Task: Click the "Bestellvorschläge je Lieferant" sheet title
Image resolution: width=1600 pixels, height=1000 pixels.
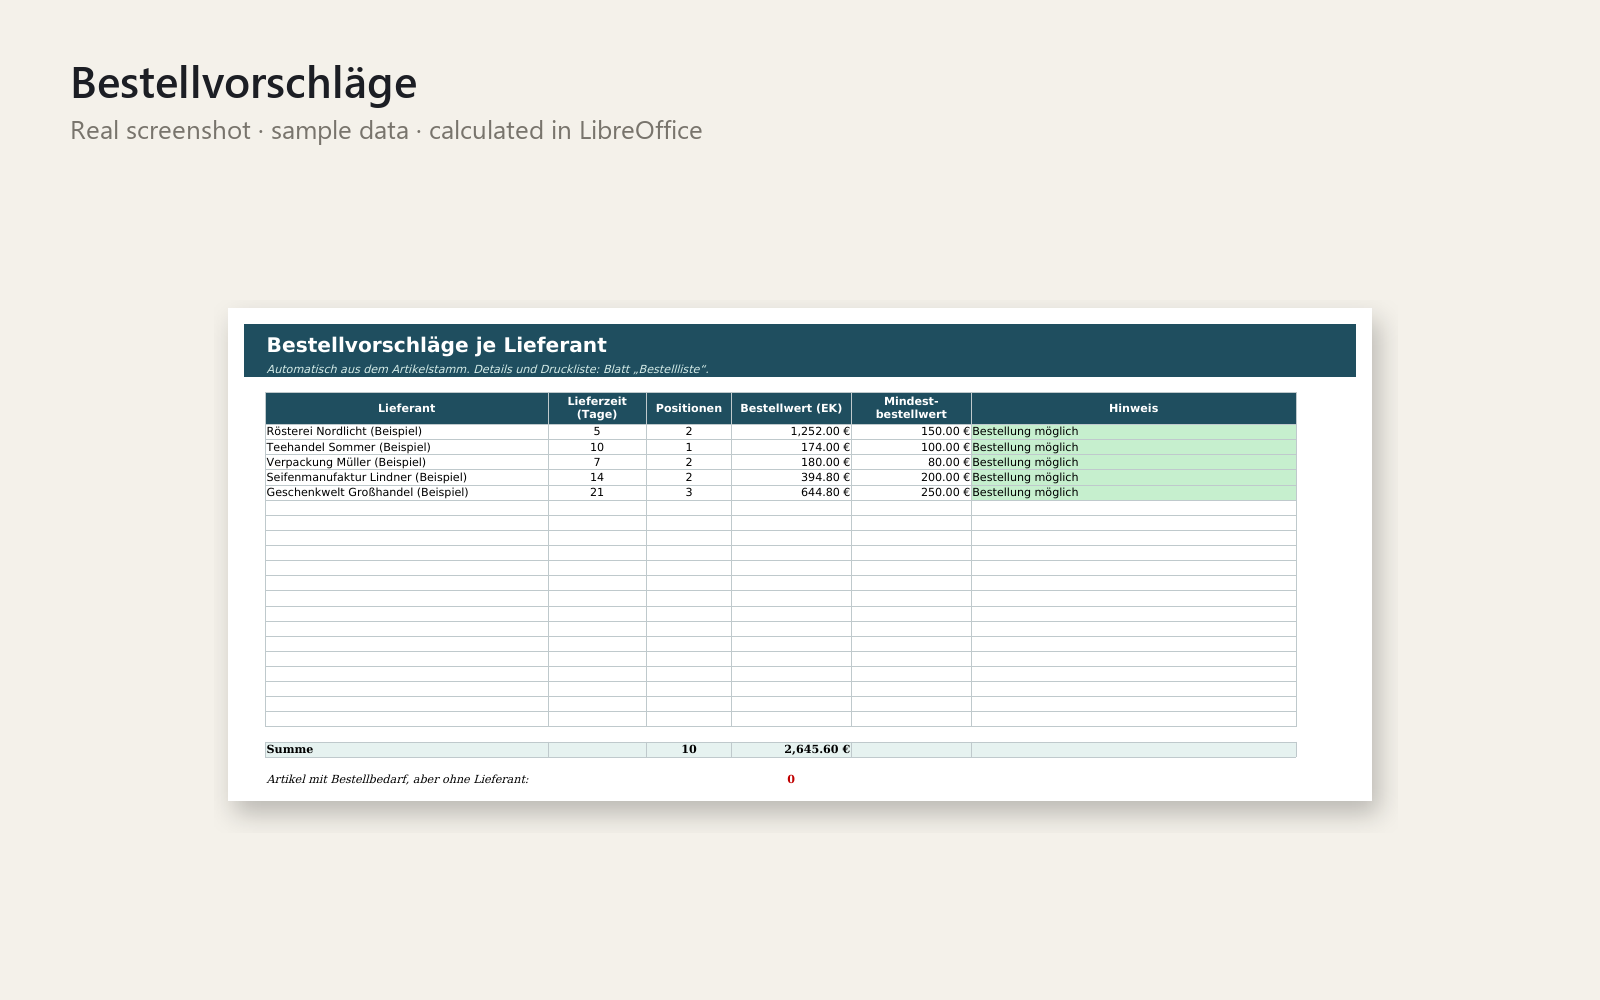Action: (436, 345)
